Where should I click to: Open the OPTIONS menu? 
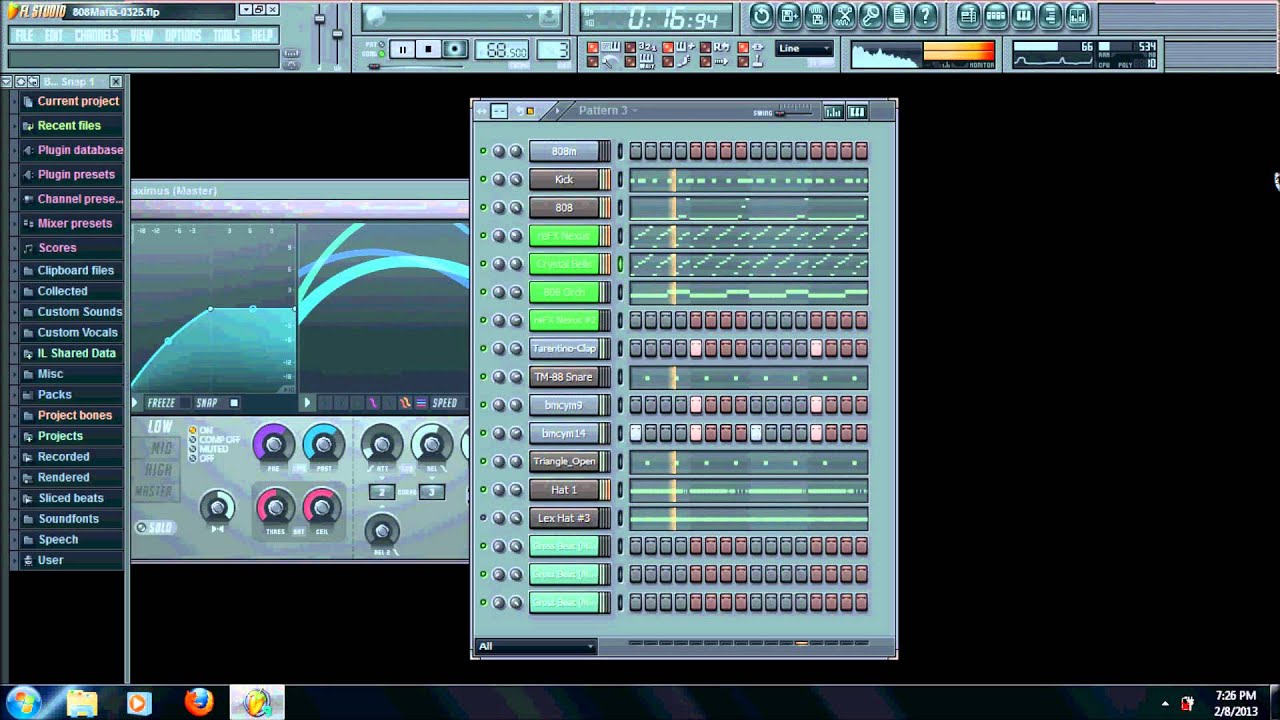click(x=183, y=36)
